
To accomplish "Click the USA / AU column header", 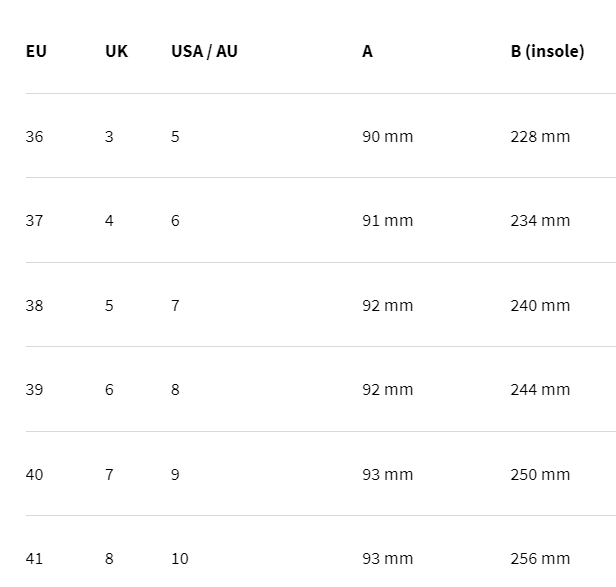I will point(204,51).
